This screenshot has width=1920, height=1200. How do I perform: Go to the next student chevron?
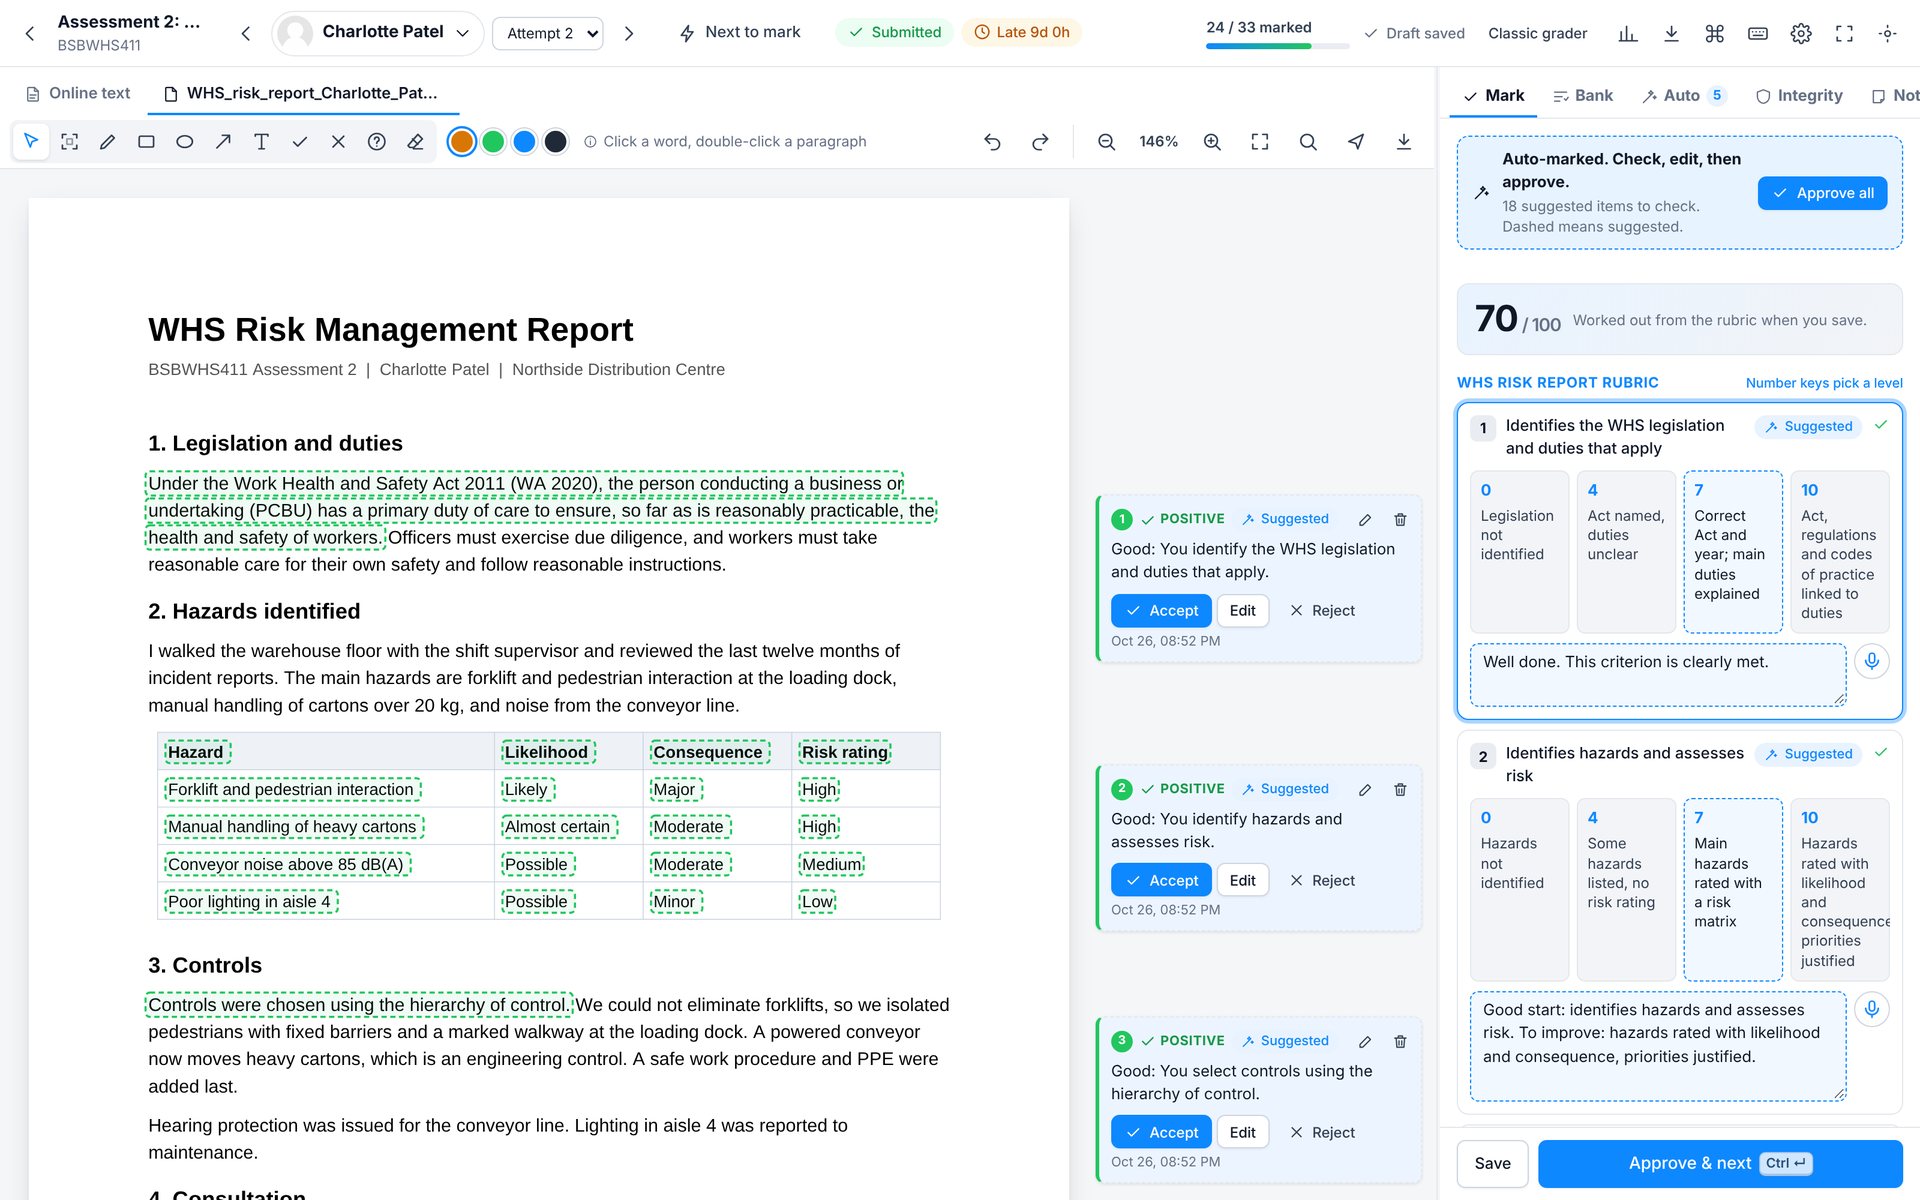(x=629, y=33)
